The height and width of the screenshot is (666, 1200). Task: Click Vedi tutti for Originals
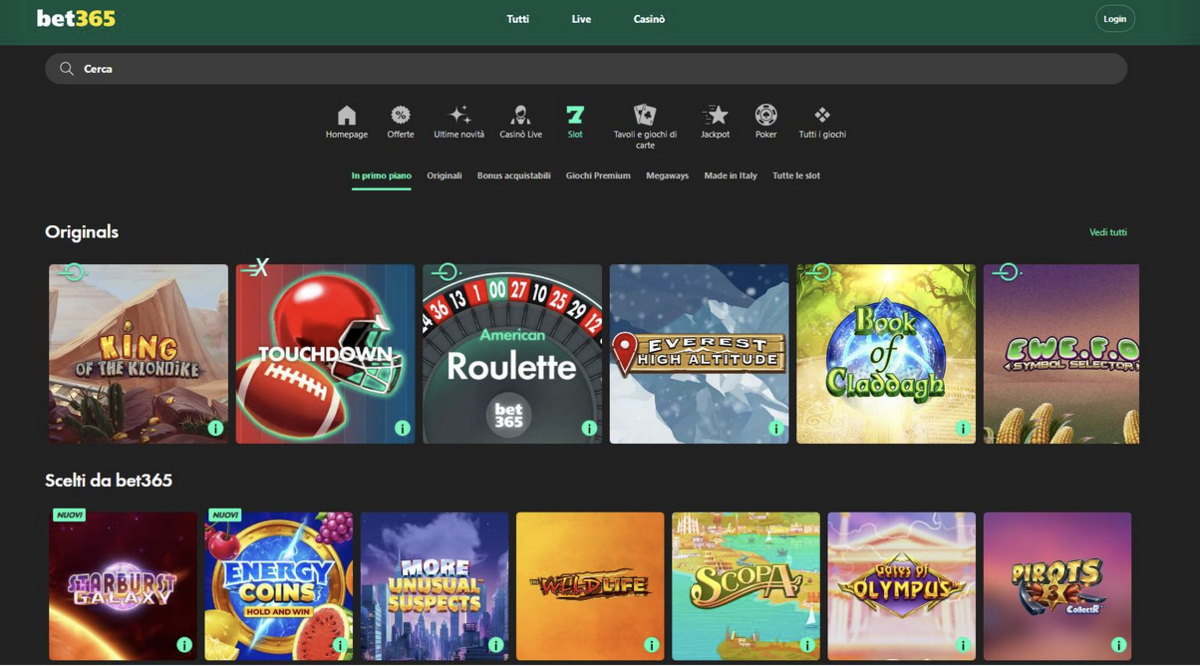pyautogui.click(x=1108, y=232)
